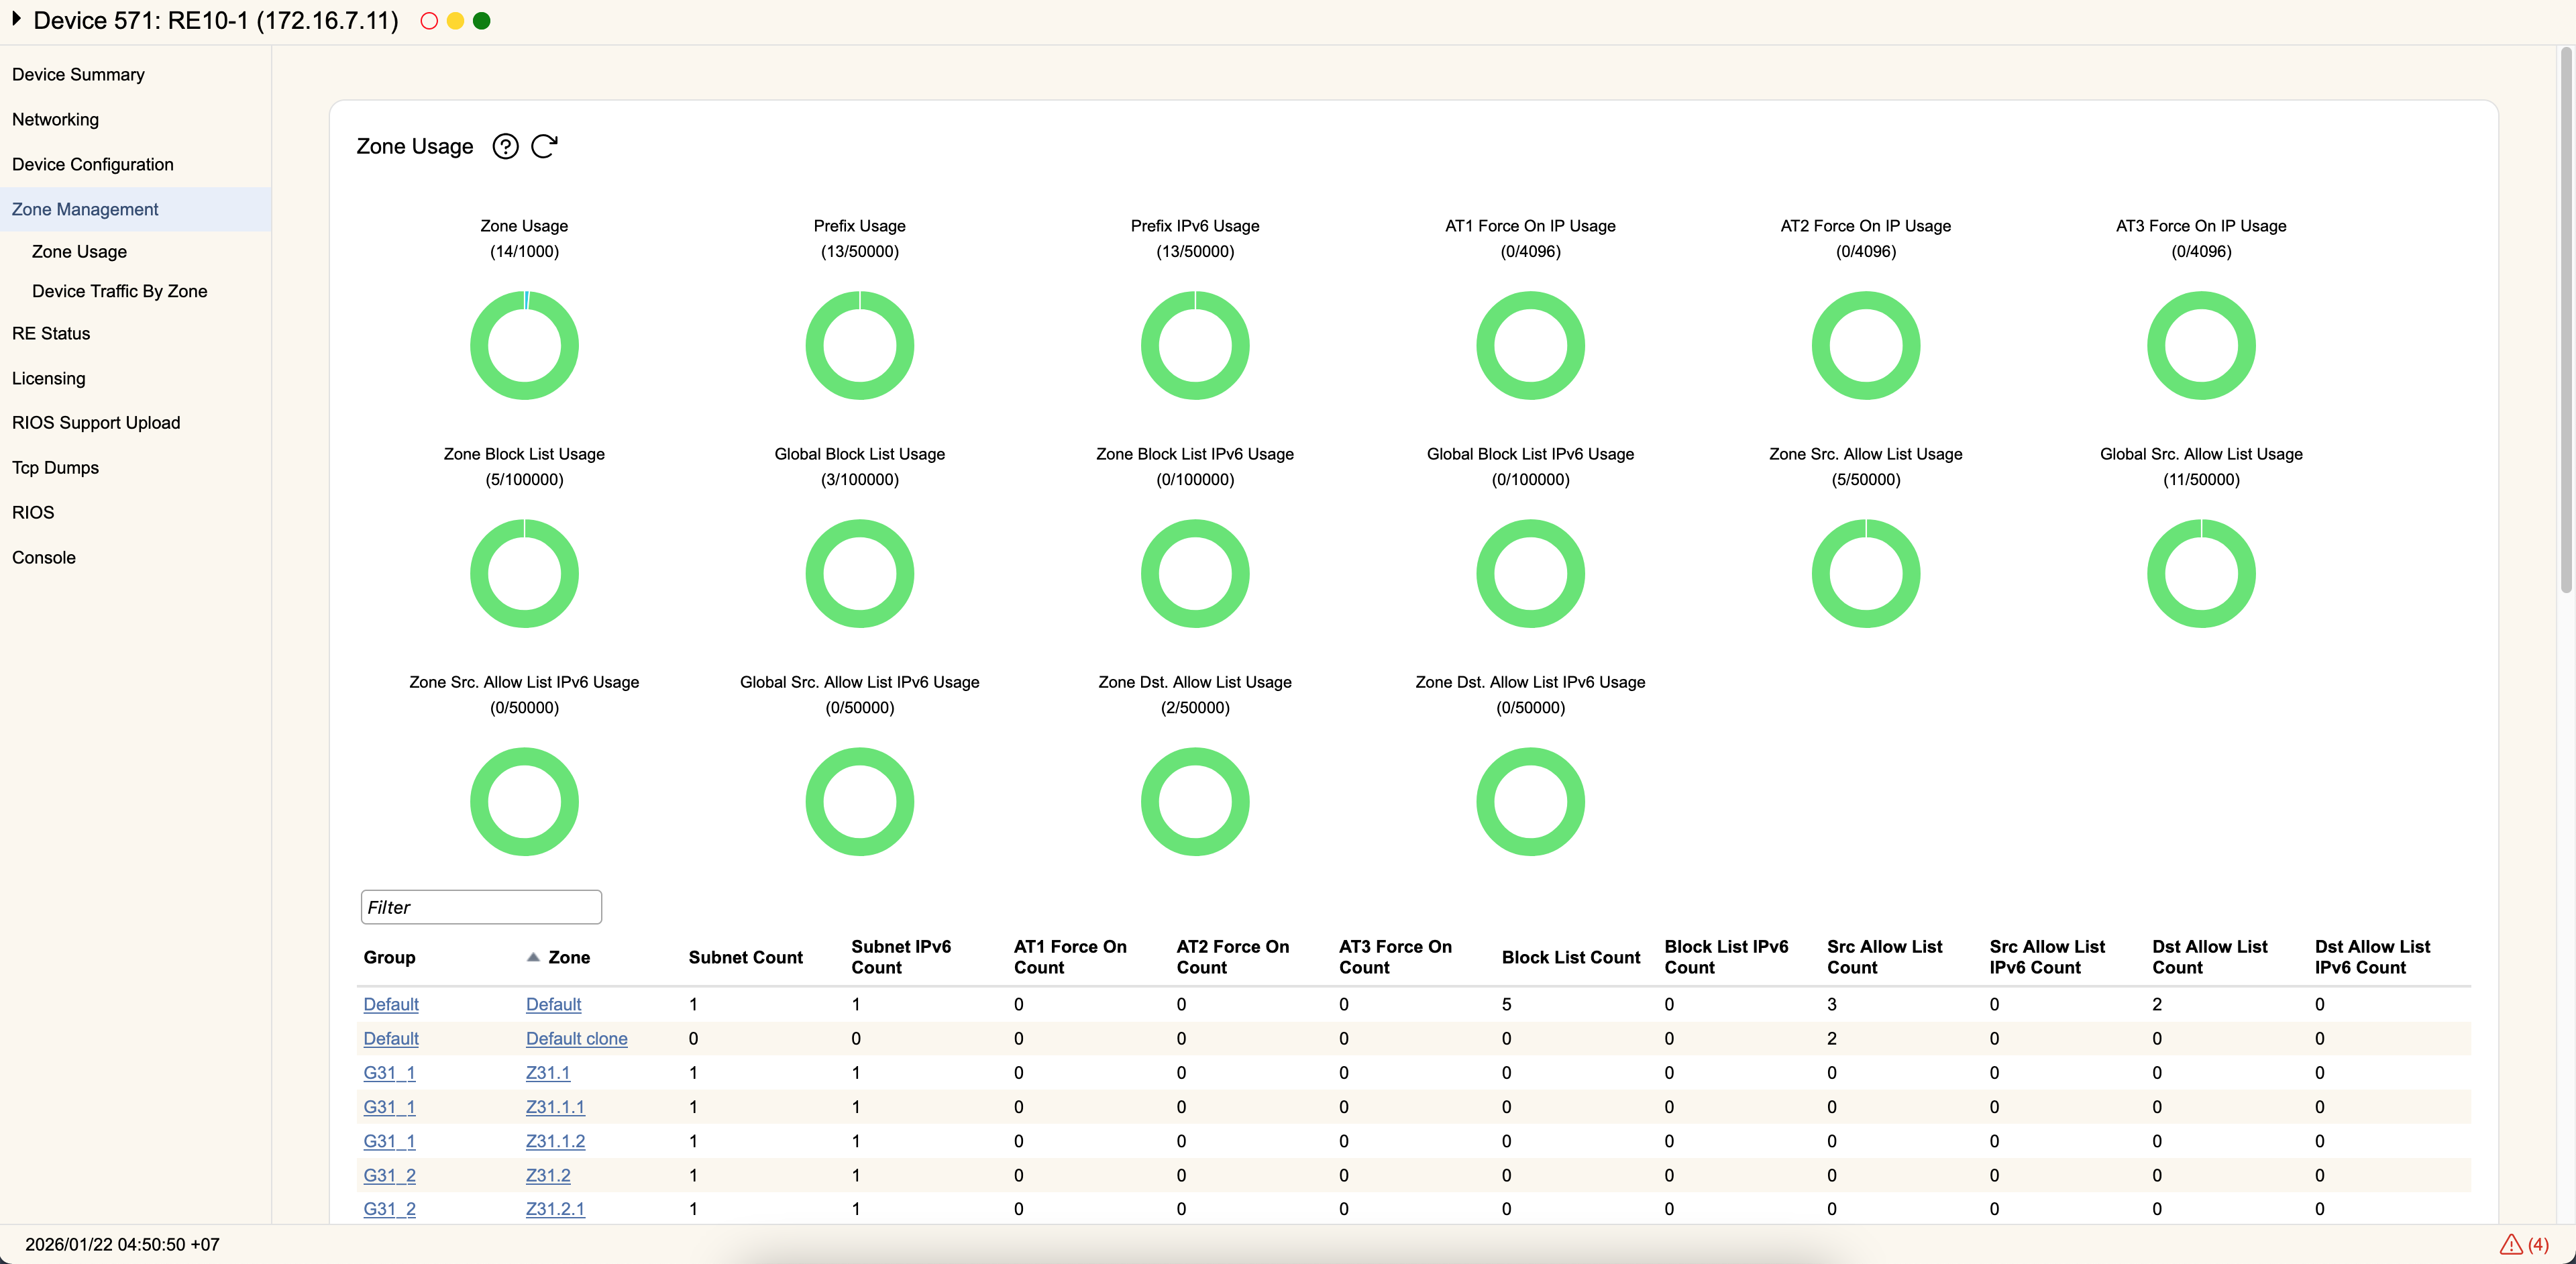2576x1264 pixels.
Task: Collapse the Device 571 header triangle
Action: [16, 19]
